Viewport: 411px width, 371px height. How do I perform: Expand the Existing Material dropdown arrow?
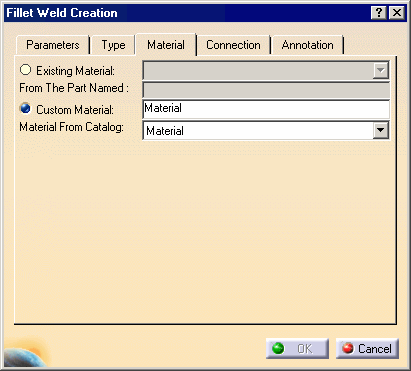(x=380, y=70)
